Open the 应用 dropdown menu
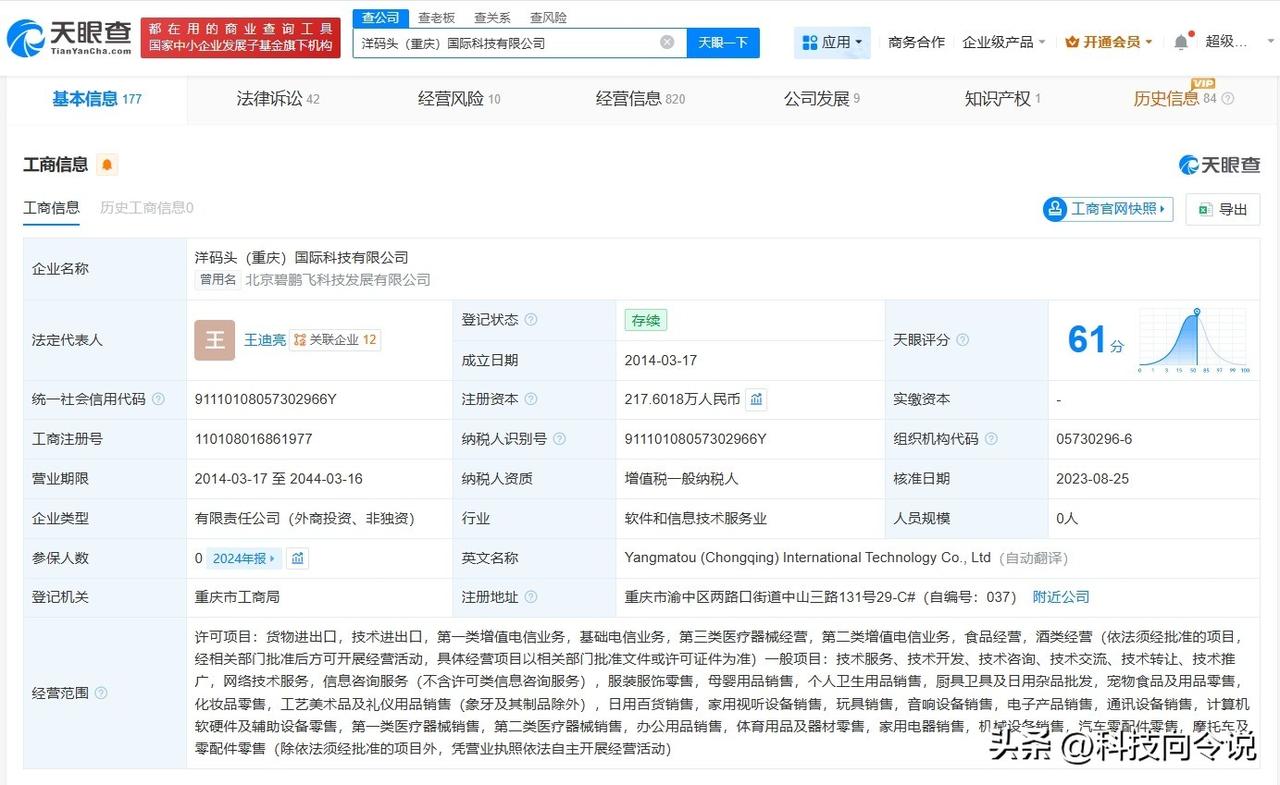The image size is (1280, 785). 832,42
